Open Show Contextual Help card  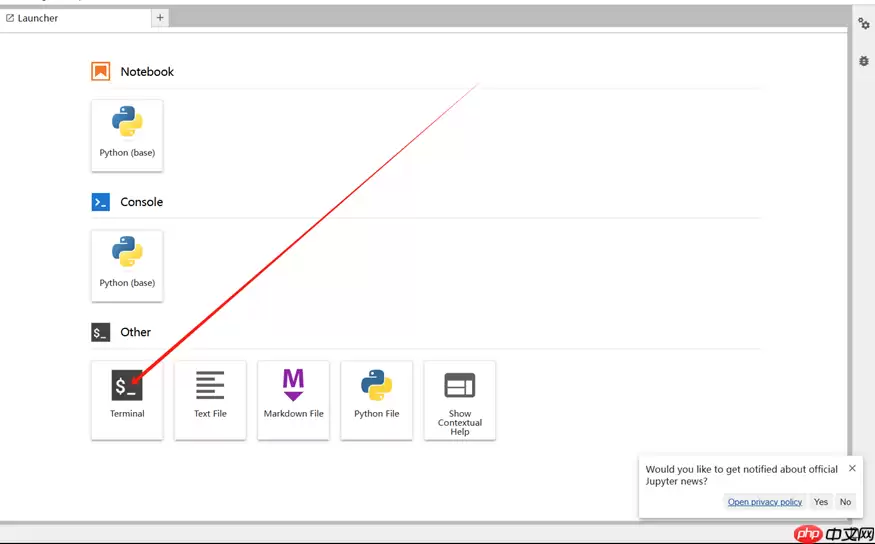pos(459,399)
